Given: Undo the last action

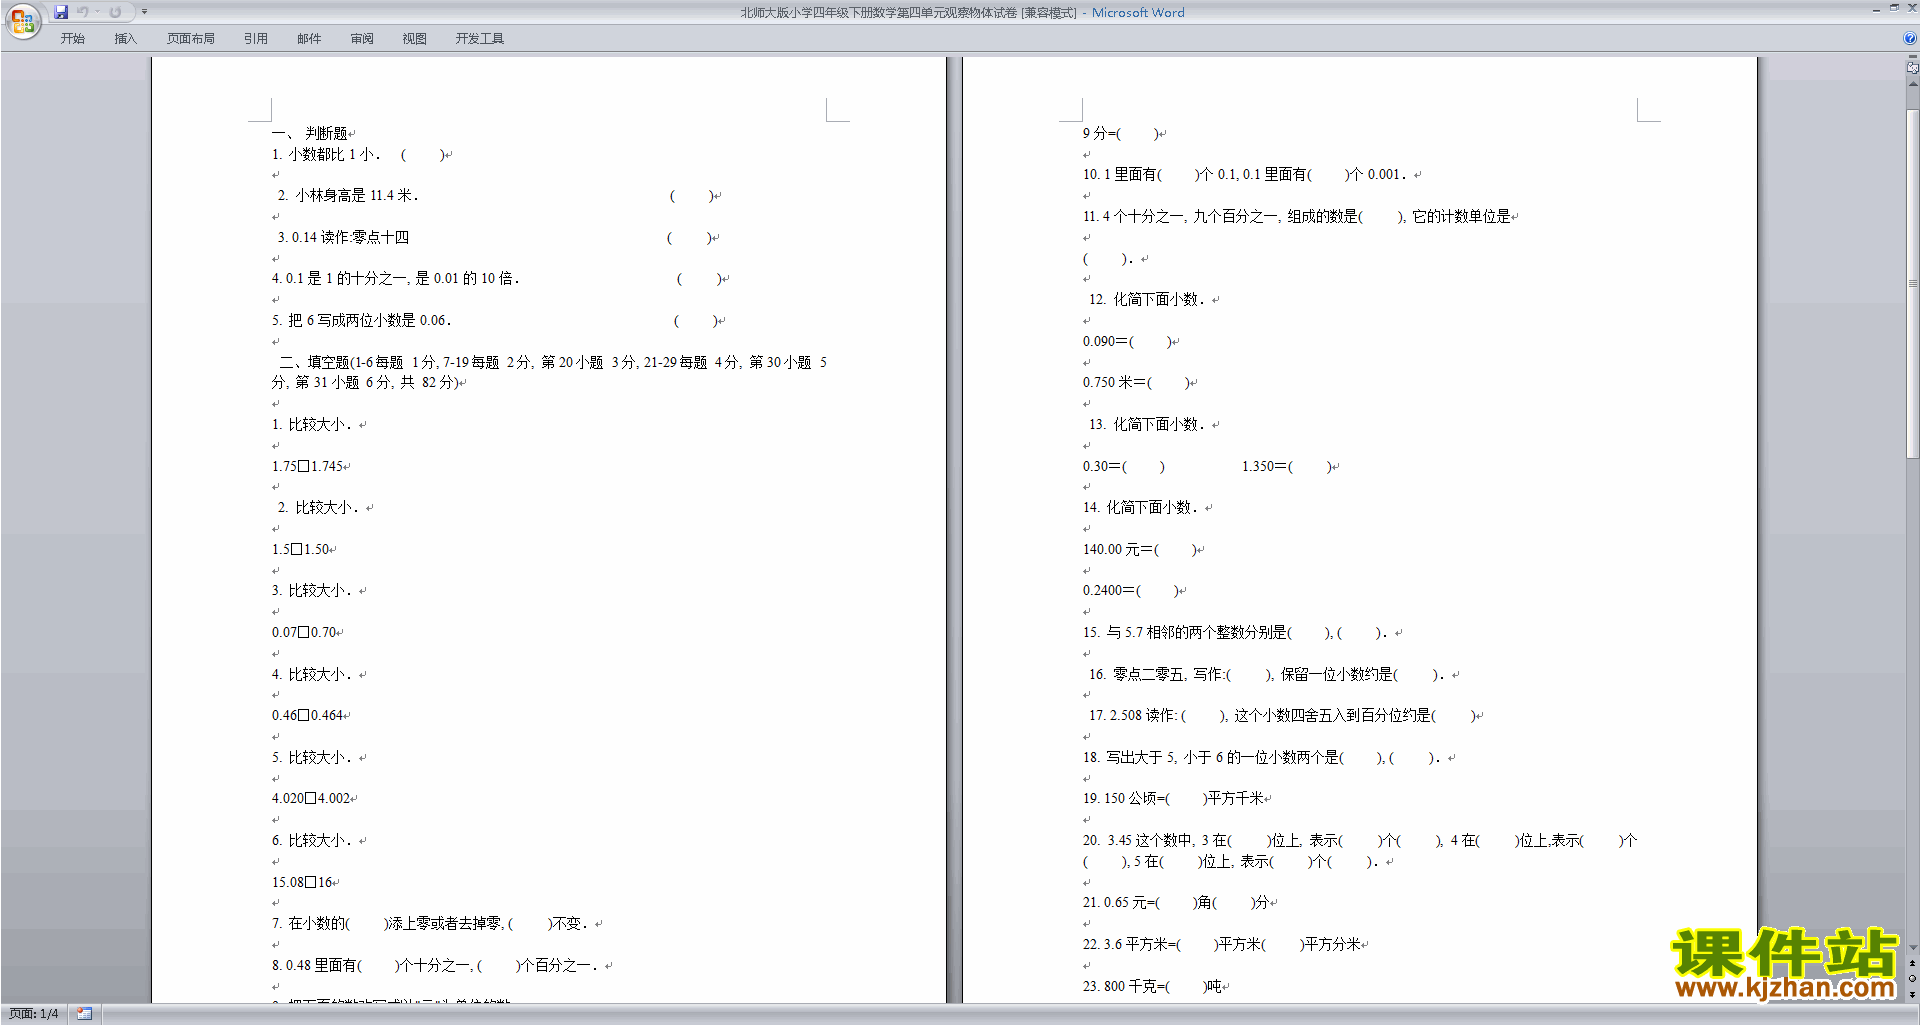Looking at the screenshot, I should pyautogui.click(x=83, y=12).
